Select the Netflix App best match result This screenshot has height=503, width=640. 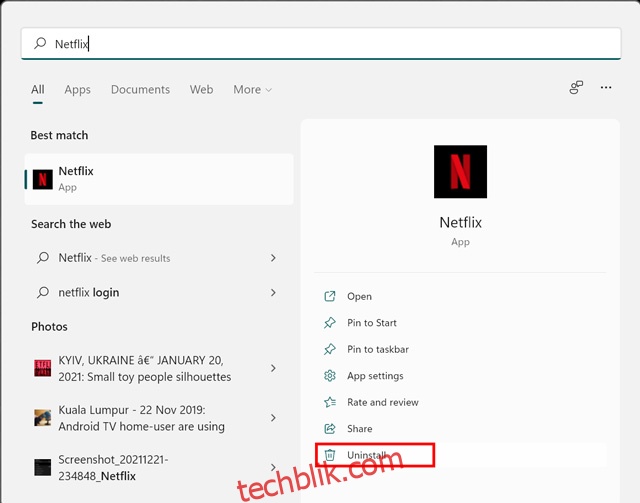coord(159,179)
